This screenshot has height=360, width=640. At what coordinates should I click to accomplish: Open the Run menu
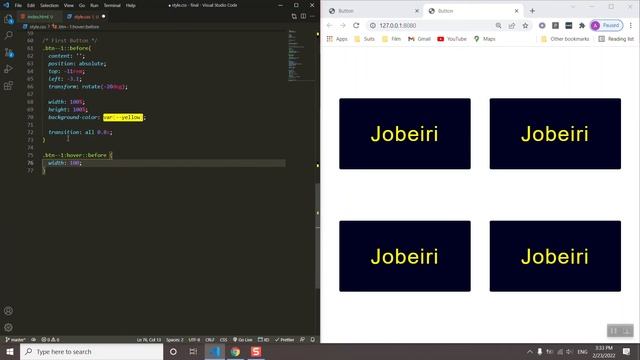[94, 5]
